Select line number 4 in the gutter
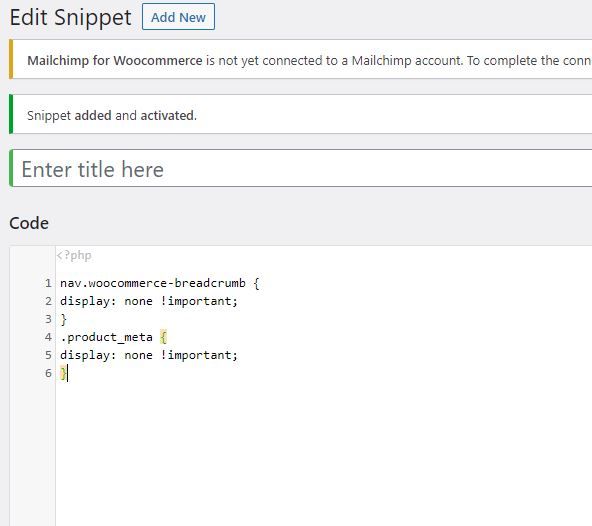Viewport: 592px width, 526px height. (48, 337)
